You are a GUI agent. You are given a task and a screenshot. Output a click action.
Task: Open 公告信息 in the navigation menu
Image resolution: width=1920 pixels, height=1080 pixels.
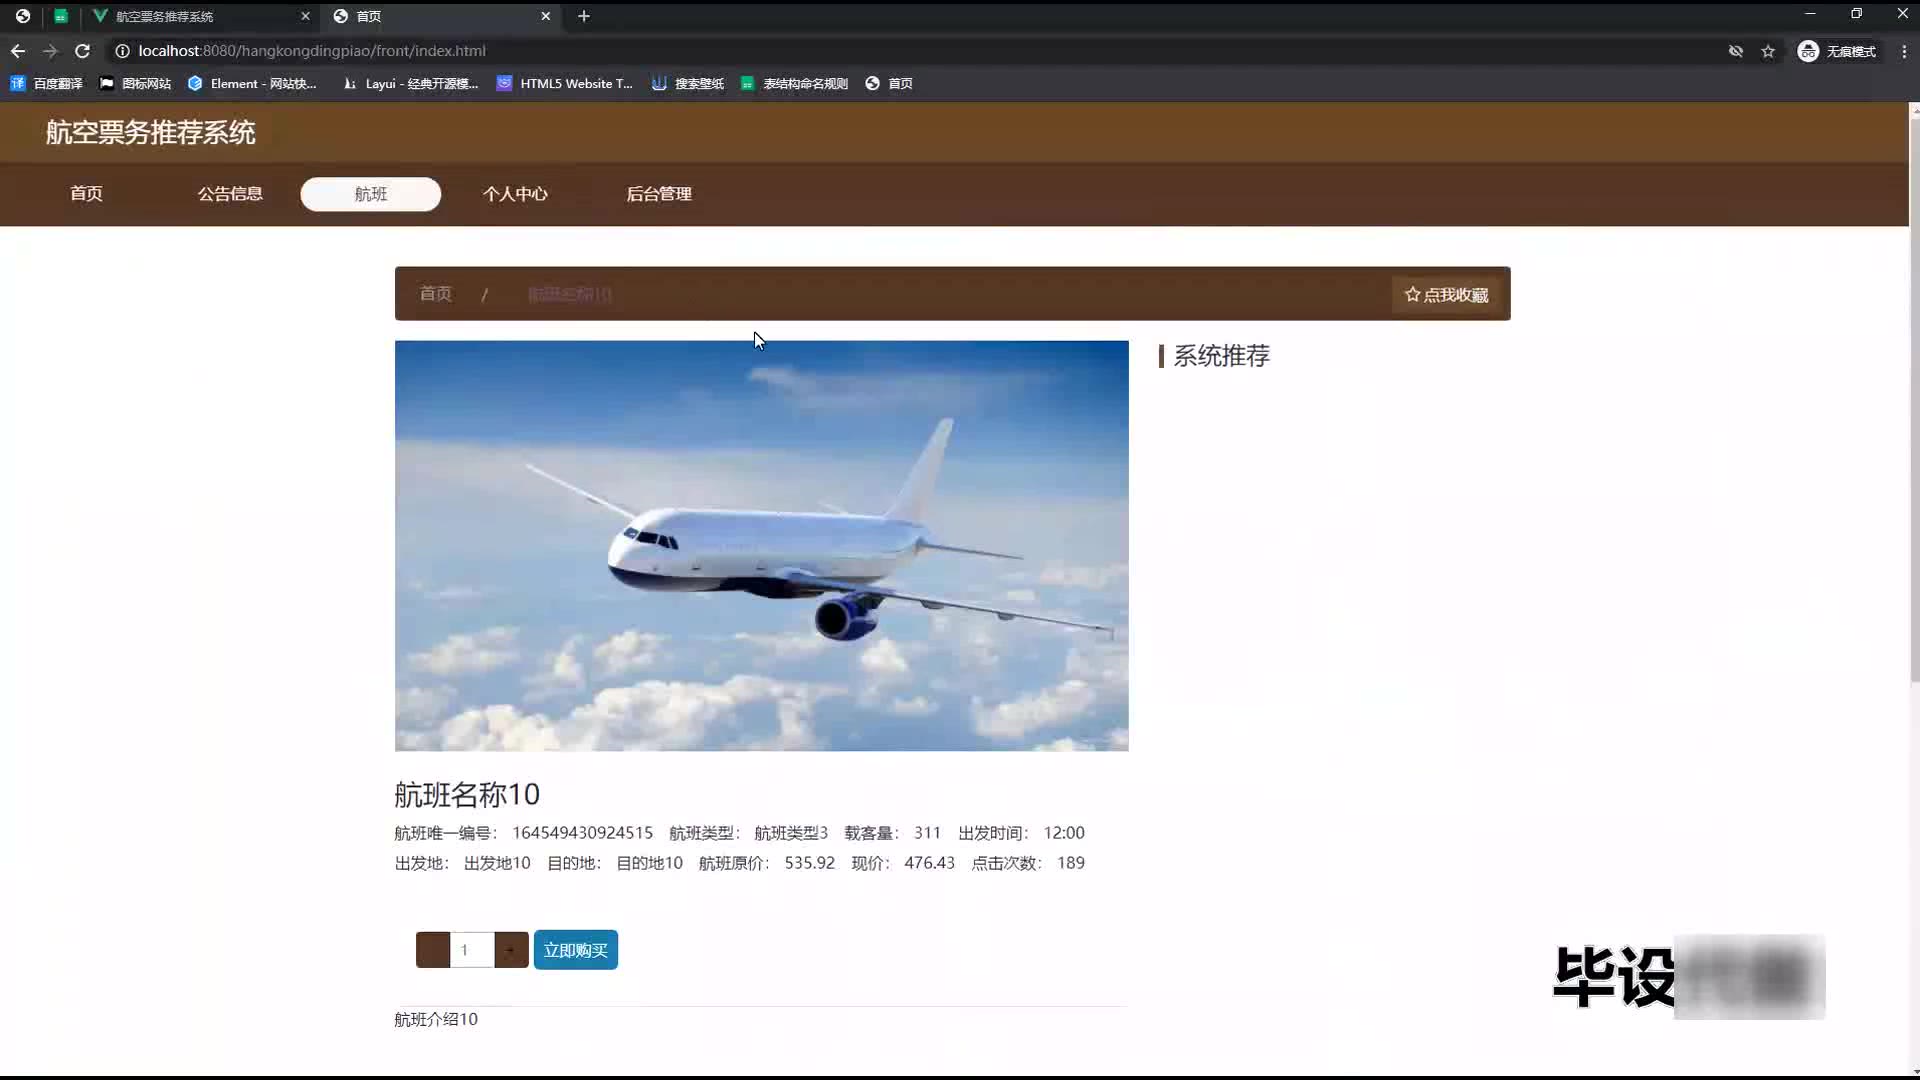coord(230,194)
